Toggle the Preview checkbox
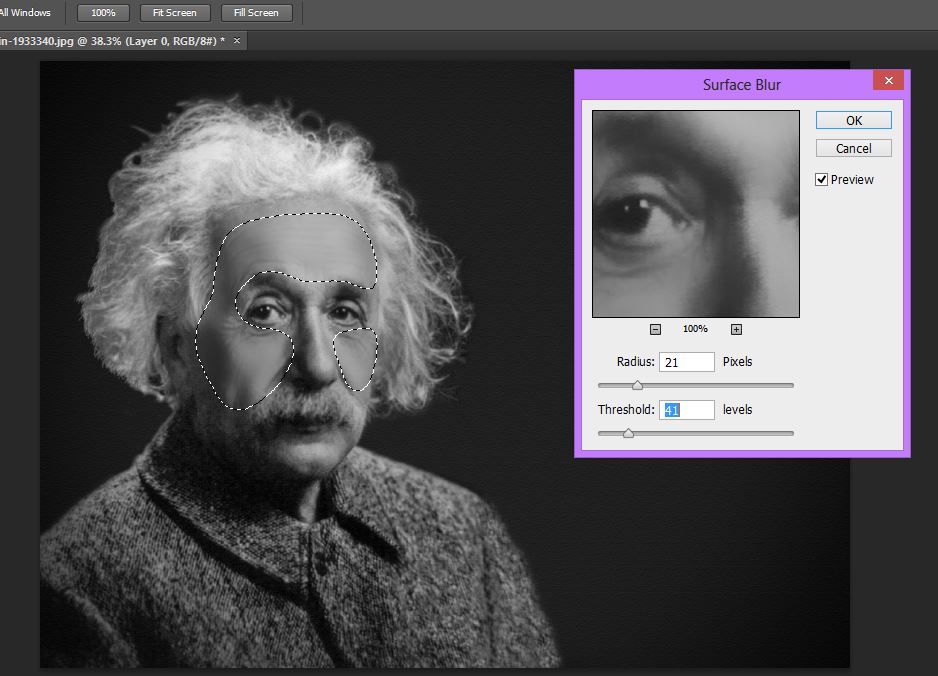Viewport: 938px width, 676px height. [x=822, y=180]
